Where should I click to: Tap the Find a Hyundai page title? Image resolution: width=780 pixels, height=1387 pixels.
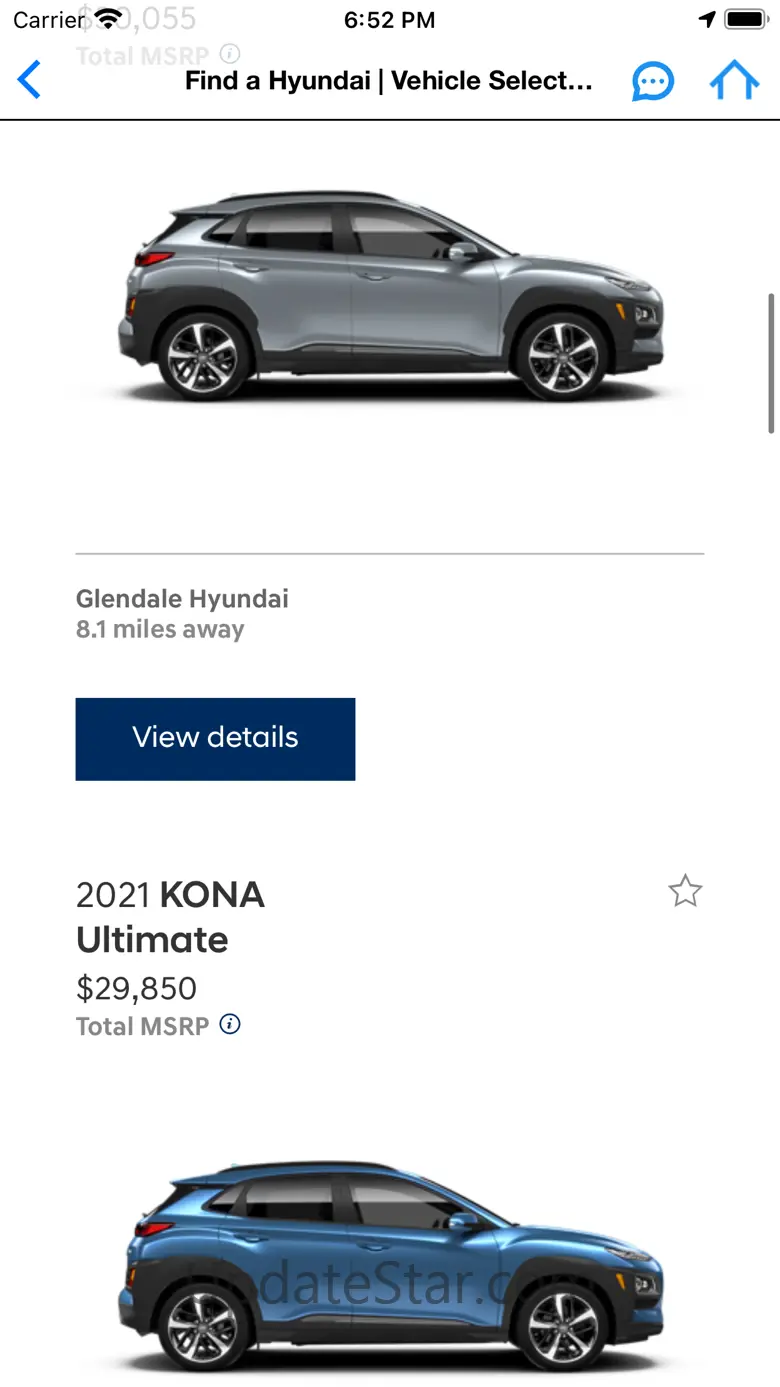pos(388,81)
